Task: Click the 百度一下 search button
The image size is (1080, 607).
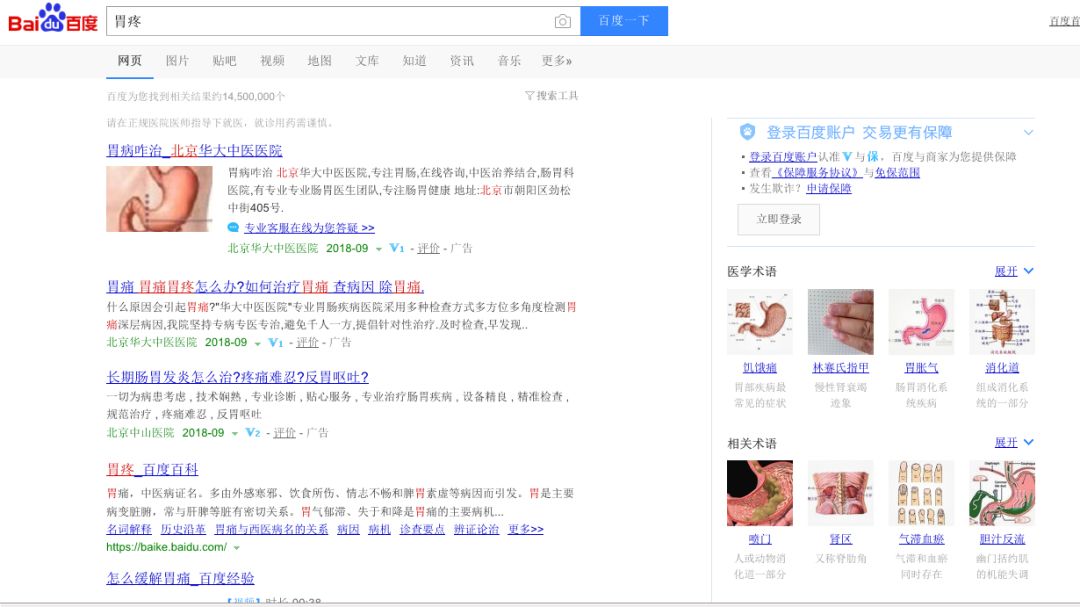Action: [623, 20]
